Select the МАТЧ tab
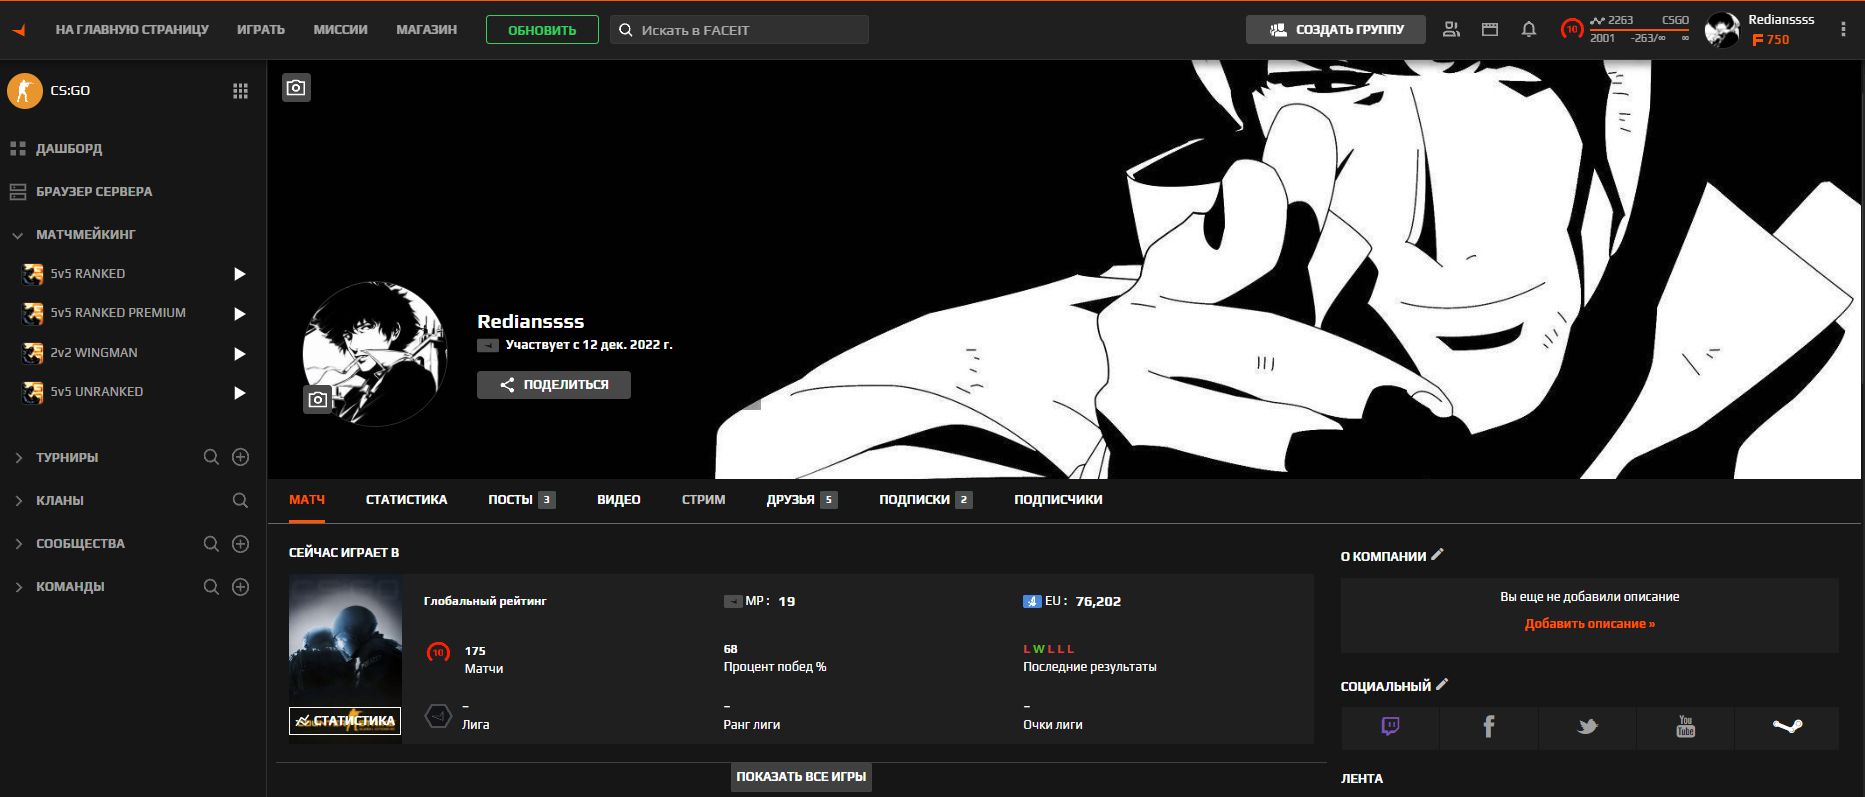The width and height of the screenshot is (1865, 797). pyautogui.click(x=307, y=500)
